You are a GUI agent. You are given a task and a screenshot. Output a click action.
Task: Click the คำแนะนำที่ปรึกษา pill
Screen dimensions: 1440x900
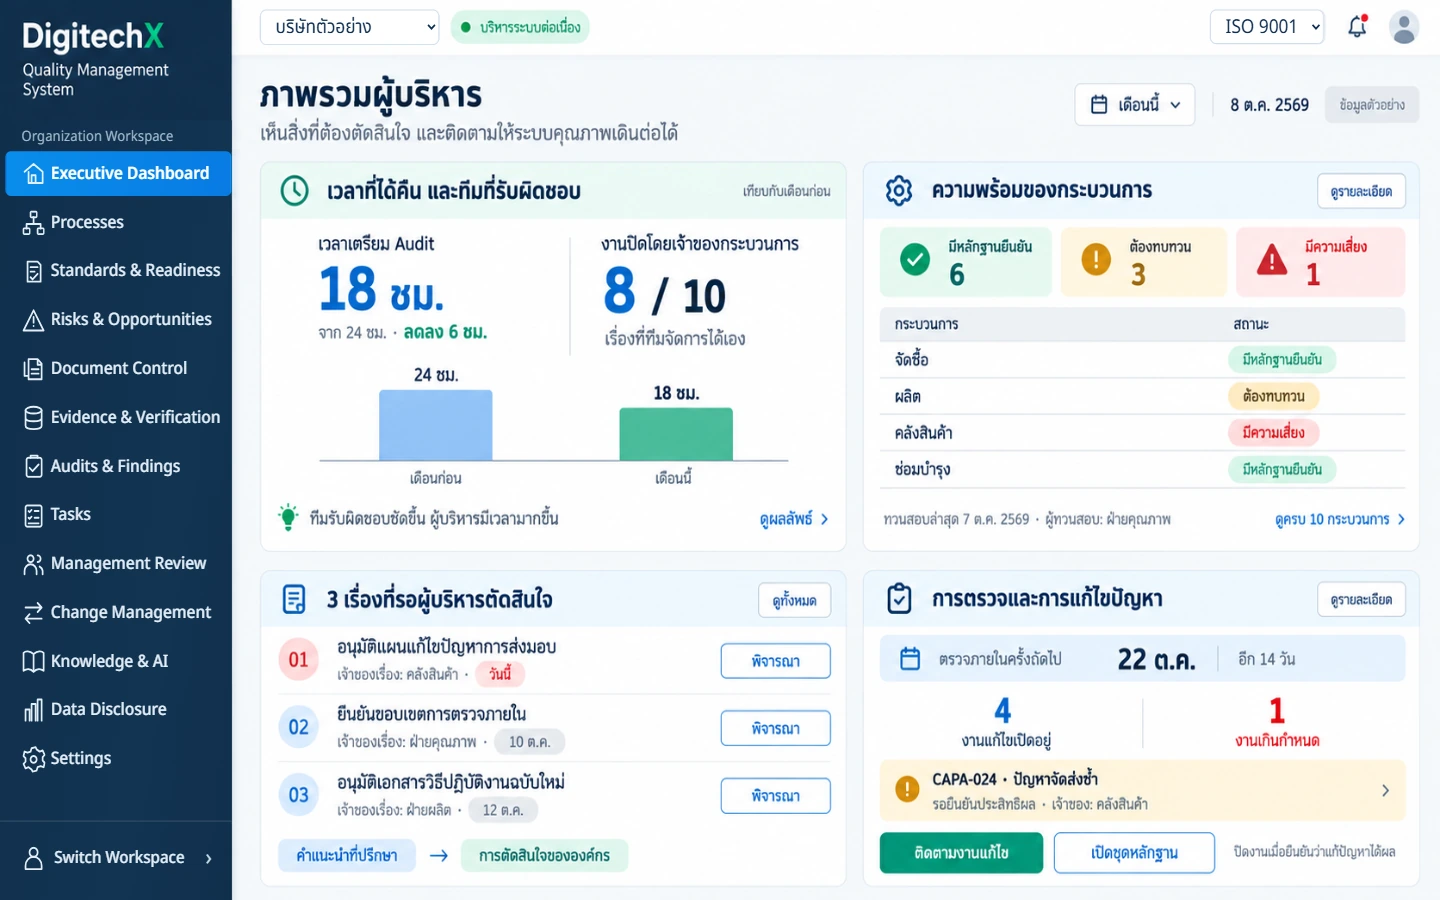[347, 855]
